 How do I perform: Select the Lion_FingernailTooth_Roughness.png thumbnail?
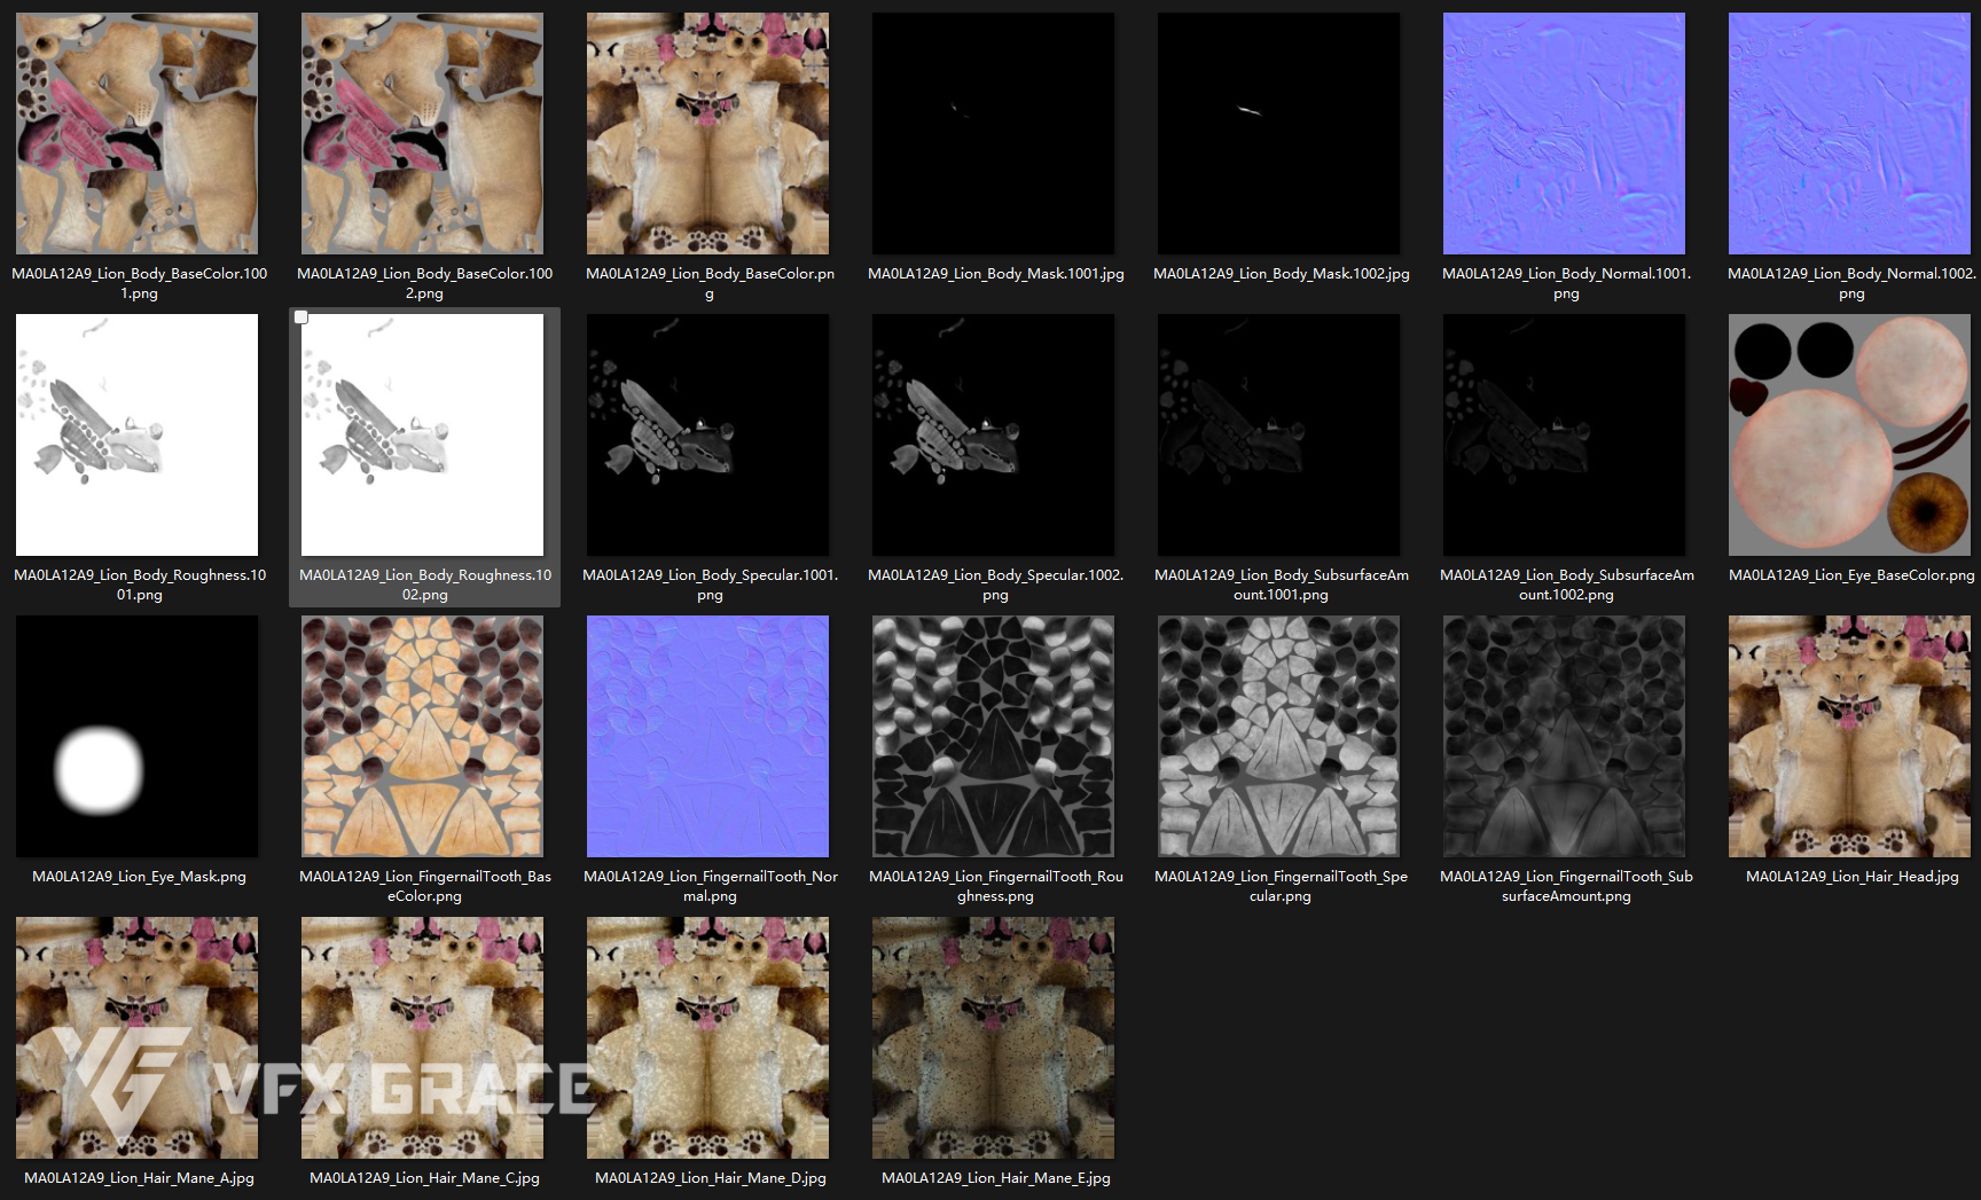click(993, 736)
